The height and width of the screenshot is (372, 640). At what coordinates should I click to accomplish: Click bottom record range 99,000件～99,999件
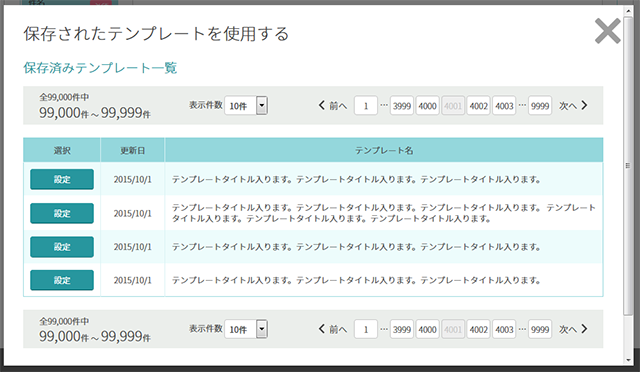(x=95, y=336)
